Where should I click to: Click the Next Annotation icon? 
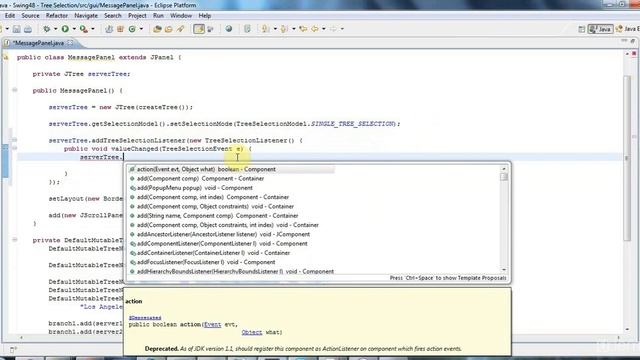[x=266, y=29]
